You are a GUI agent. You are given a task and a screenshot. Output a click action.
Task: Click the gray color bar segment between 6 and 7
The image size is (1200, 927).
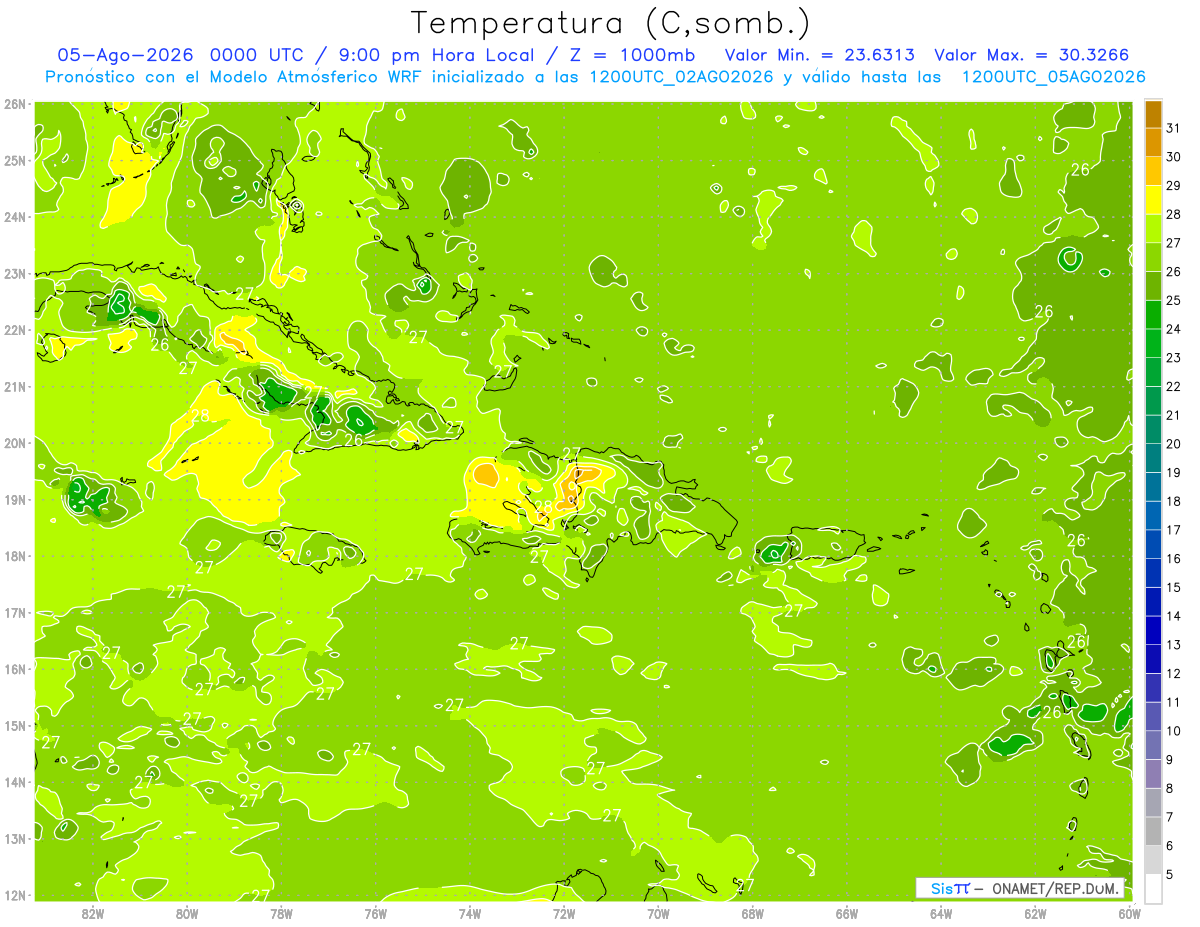tap(1153, 831)
